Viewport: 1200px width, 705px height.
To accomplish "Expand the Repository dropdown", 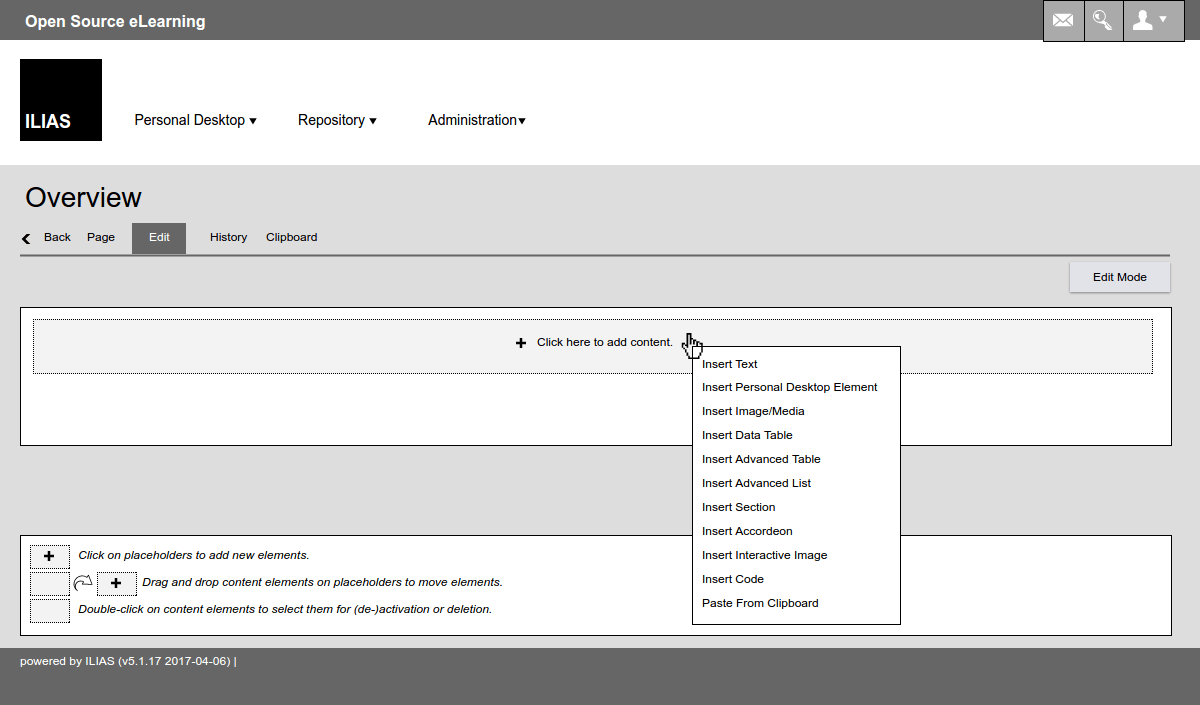I will (x=337, y=120).
